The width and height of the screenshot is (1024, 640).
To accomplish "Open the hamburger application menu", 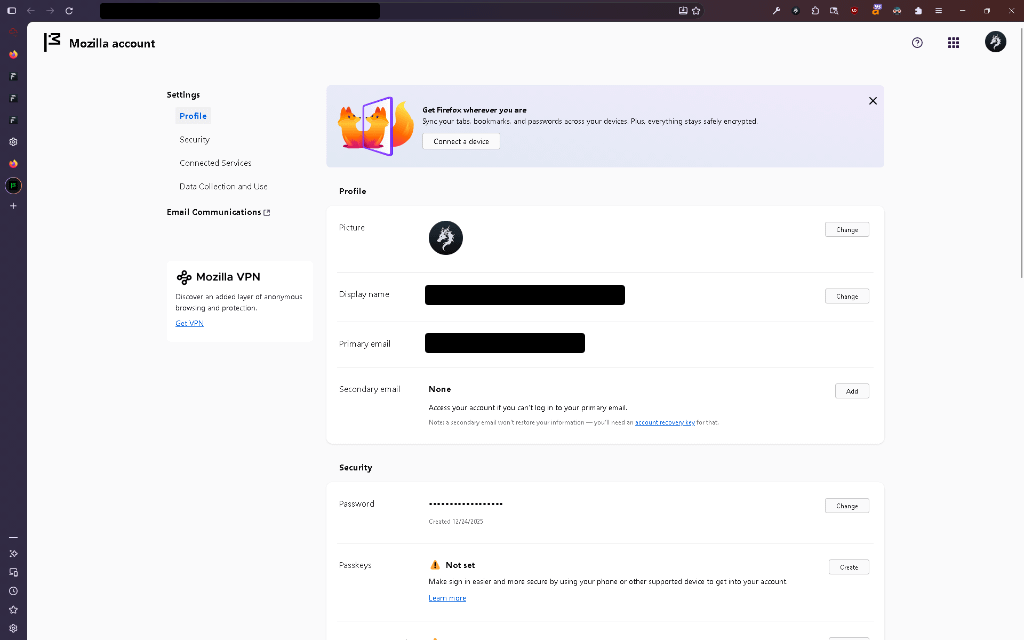I will coord(938,10).
